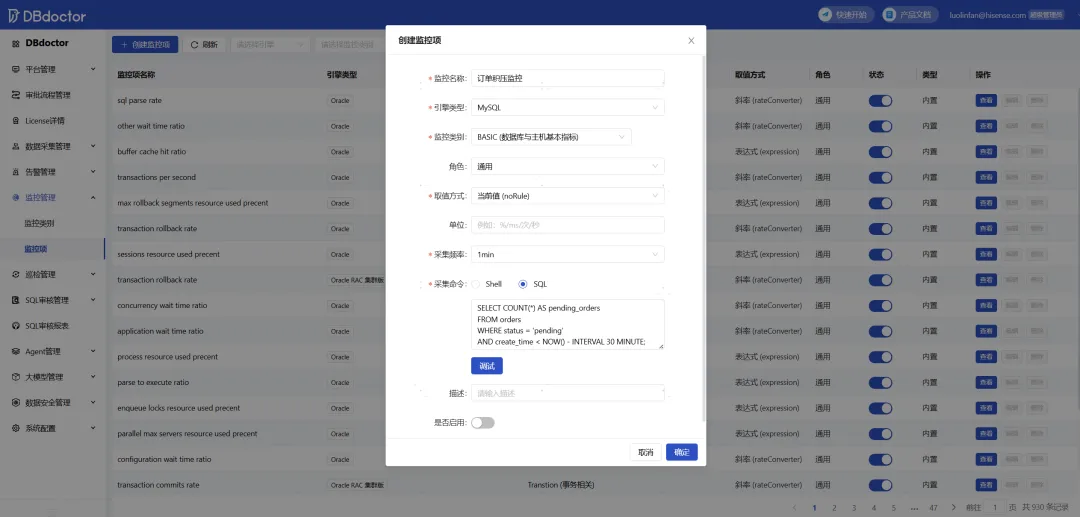The width and height of the screenshot is (1080, 517).
Task: Open License详情 in the sidebar
Action: (x=45, y=120)
